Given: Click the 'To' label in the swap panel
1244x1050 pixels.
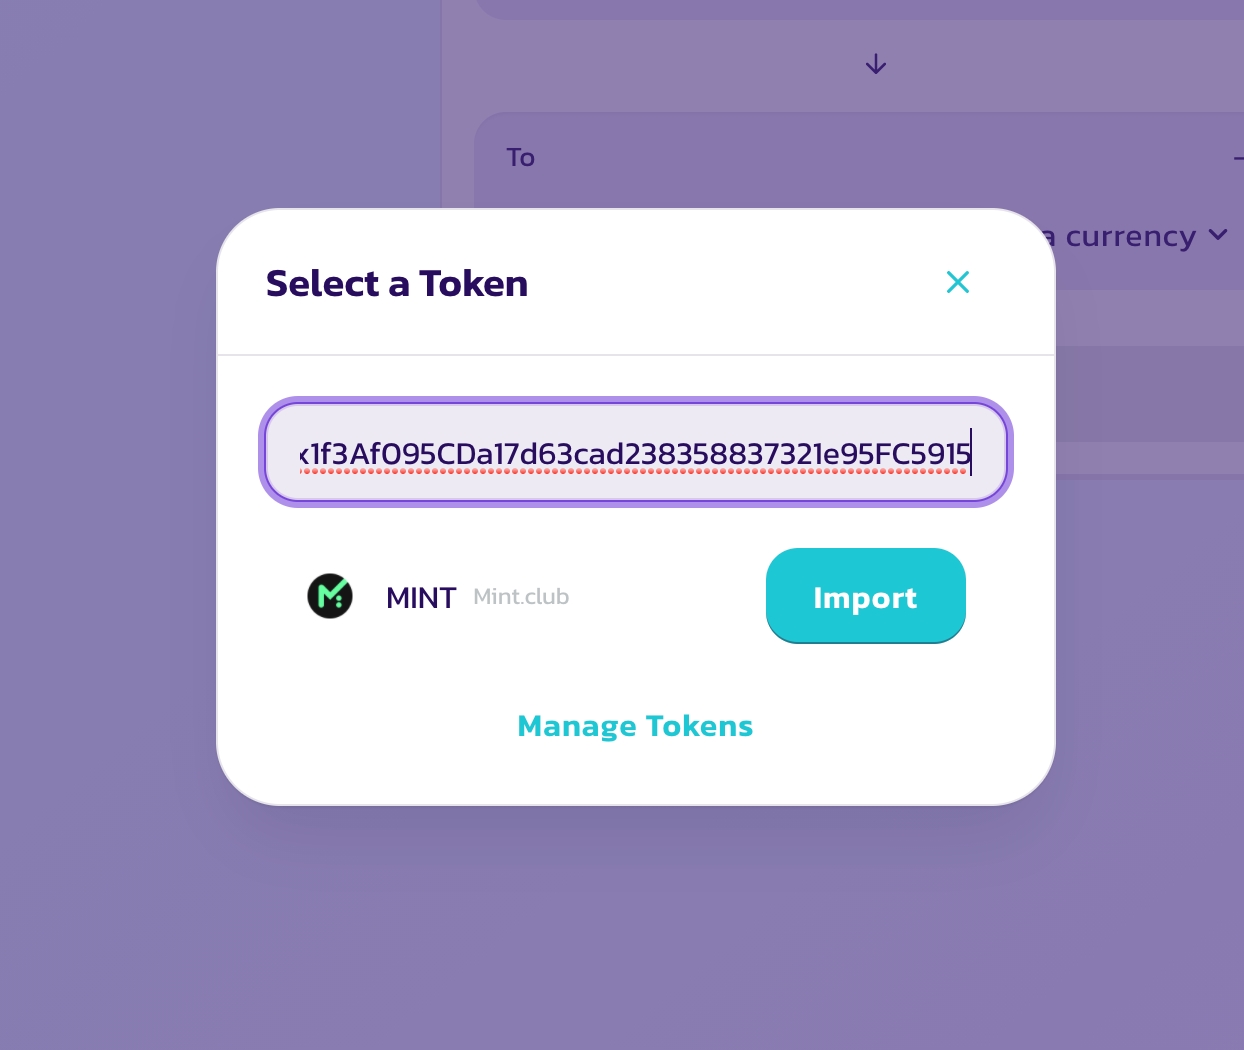Looking at the screenshot, I should point(520,158).
